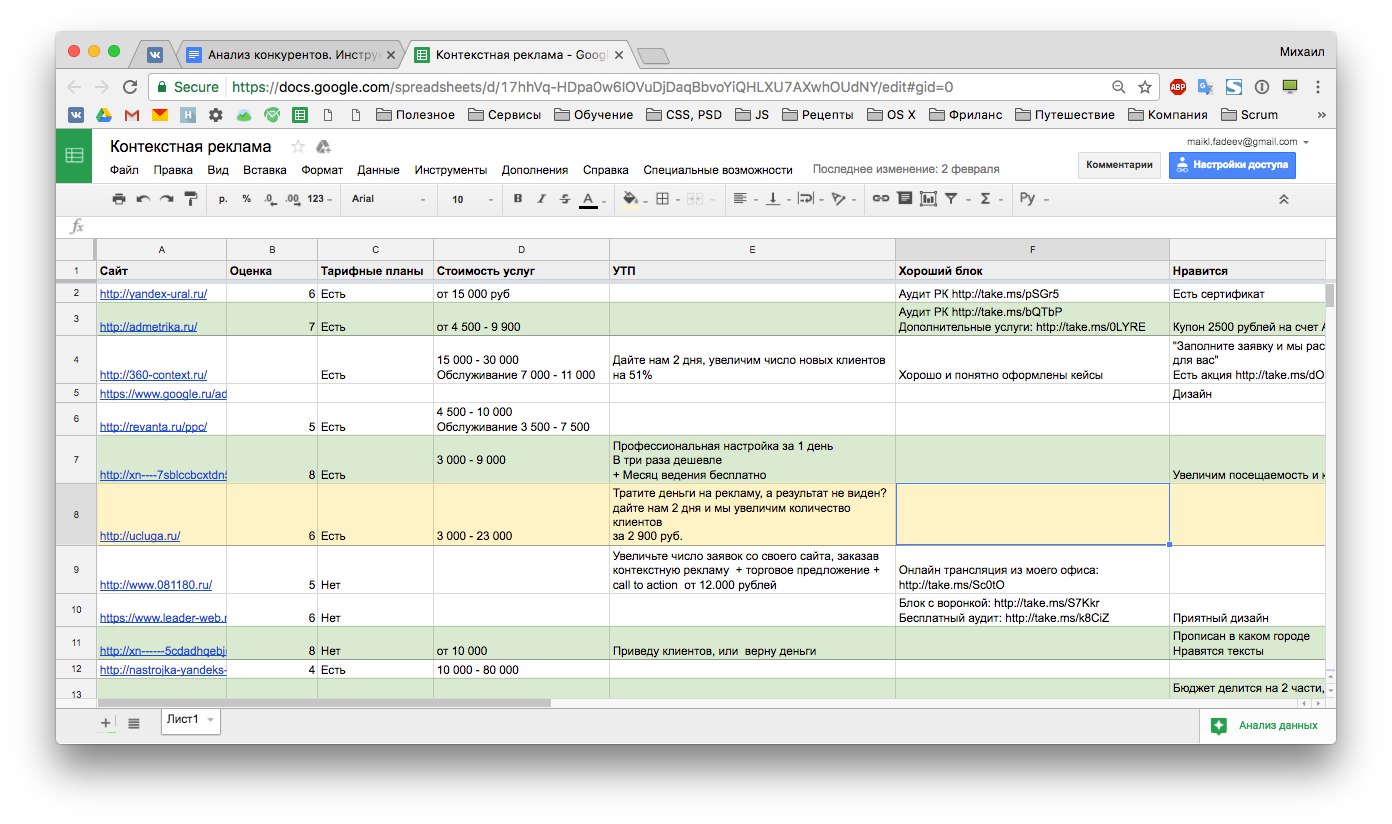This screenshot has width=1392, height=824.
Task: Open horizontal align dropdown
Action: point(745,199)
